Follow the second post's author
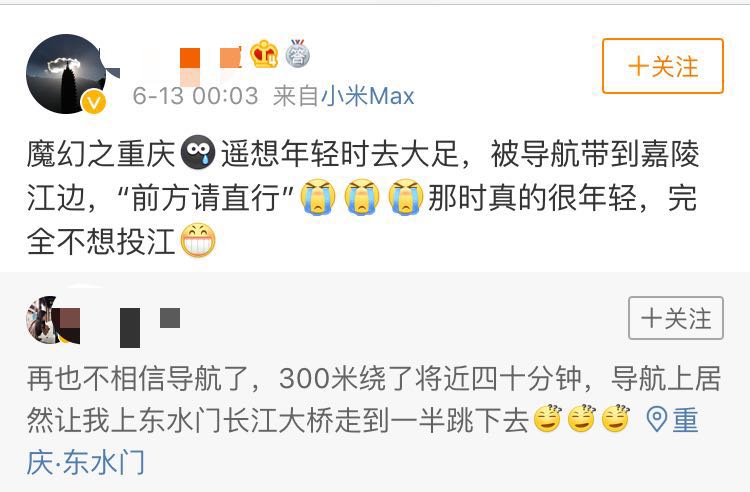The width and height of the screenshot is (750, 492). pyautogui.click(x=675, y=318)
